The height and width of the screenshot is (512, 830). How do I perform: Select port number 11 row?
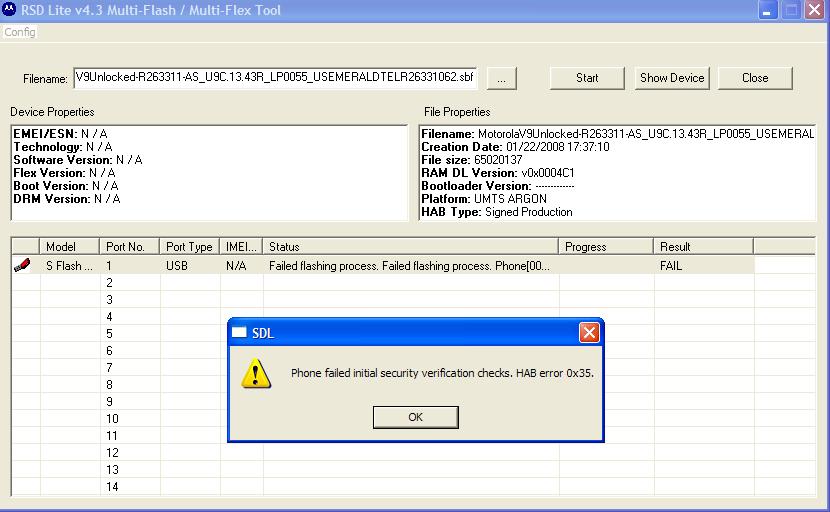pyautogui.click(x=112, y=436)
